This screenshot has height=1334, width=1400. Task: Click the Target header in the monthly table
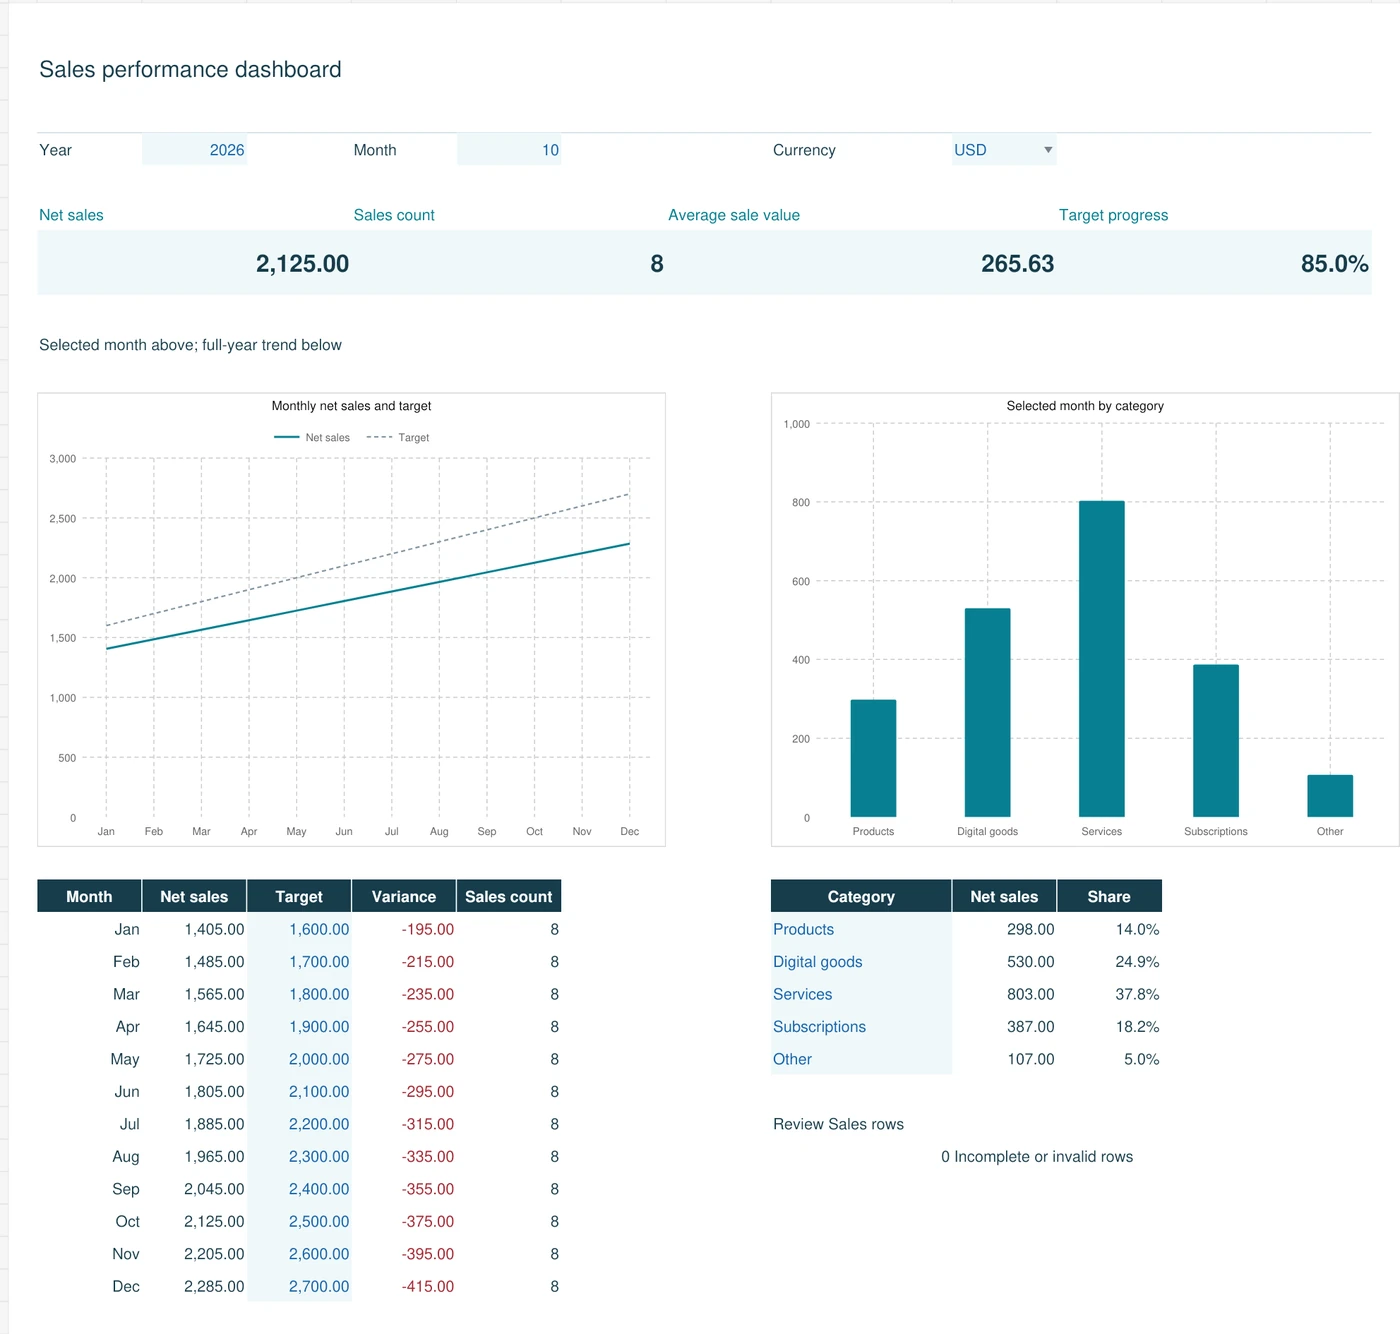(x=299, y=896)
